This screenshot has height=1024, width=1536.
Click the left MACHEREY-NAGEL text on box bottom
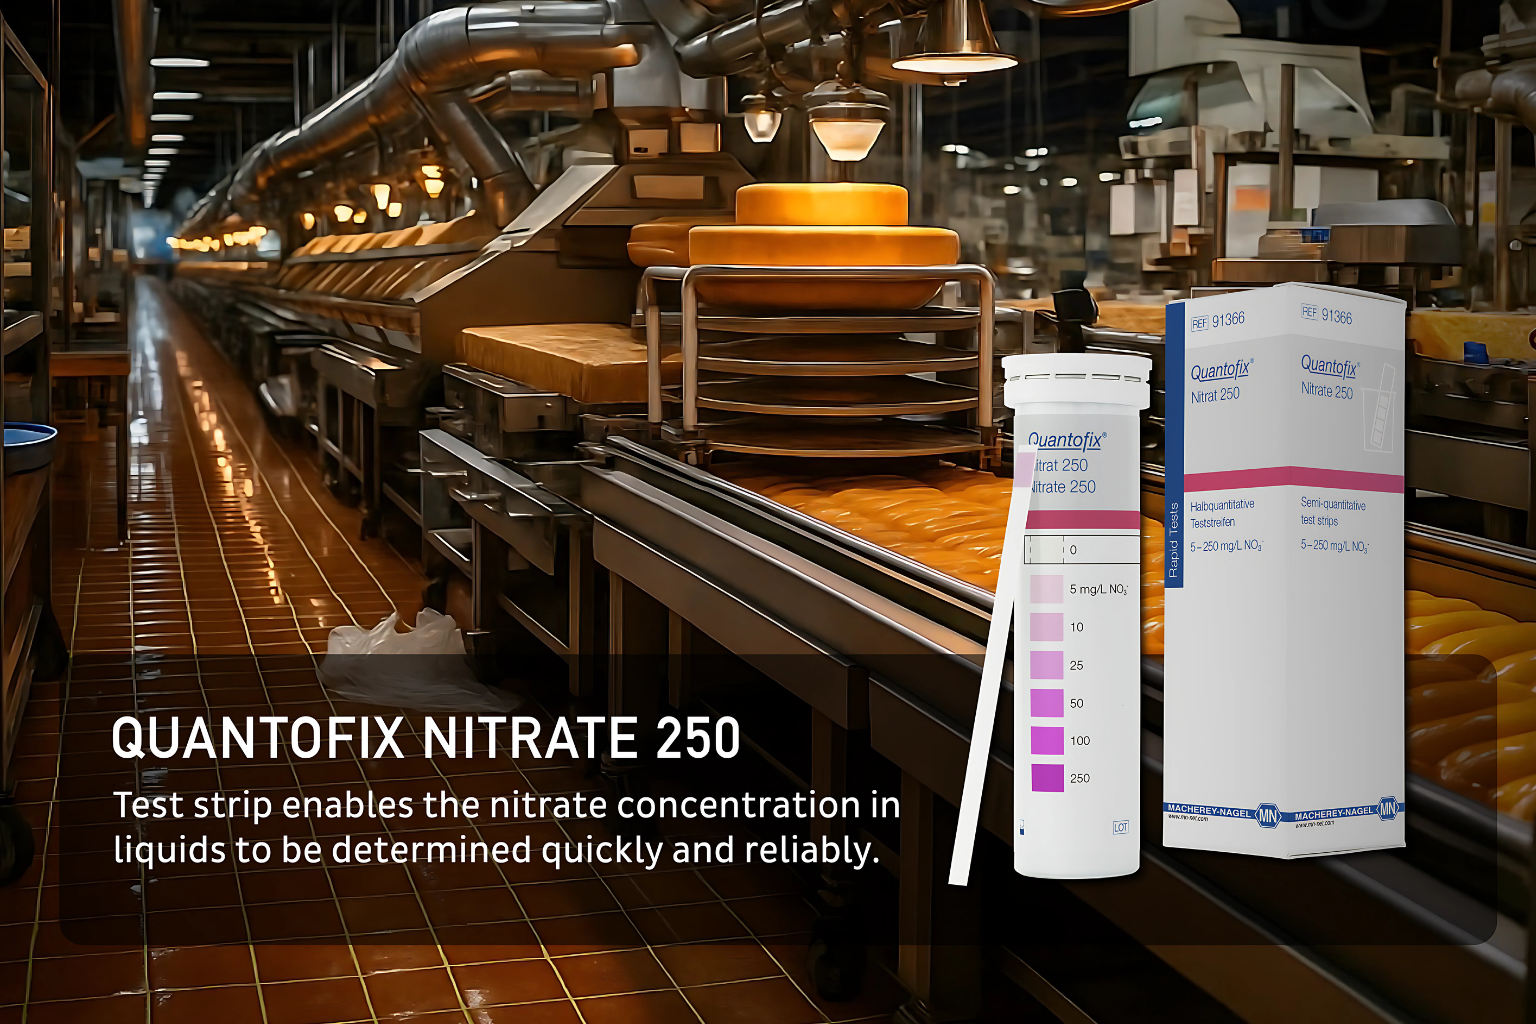click(x=1209, y=811)
